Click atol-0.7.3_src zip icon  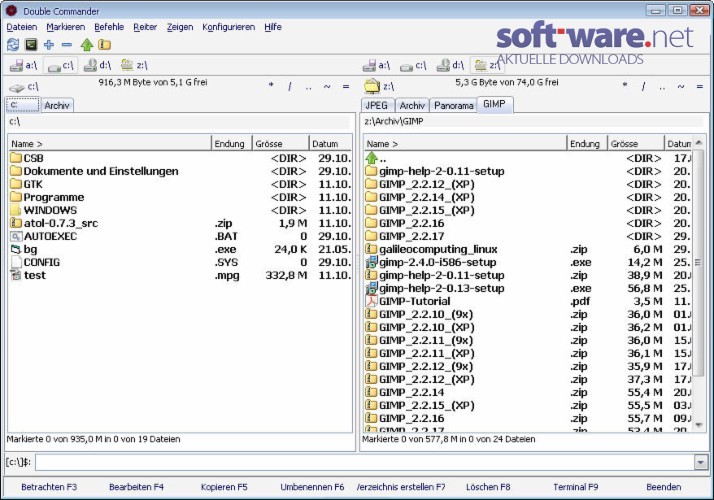16,223
